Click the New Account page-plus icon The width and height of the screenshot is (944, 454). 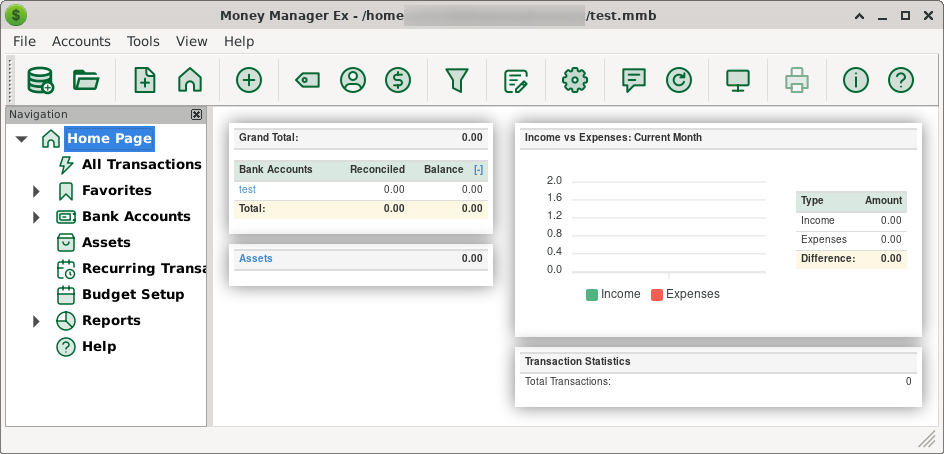(x=144, y=79)
